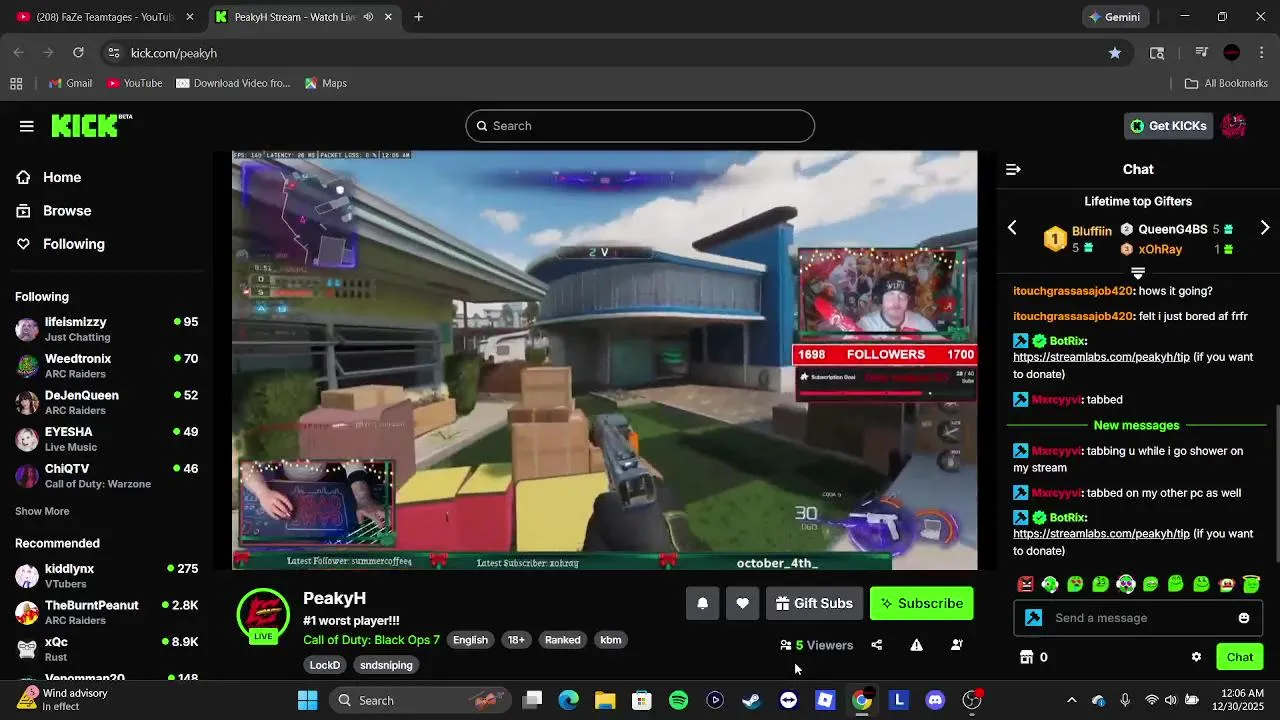Open the Chrome apps grid icon
This screenshot has width=1280, height=720.
[x=16, y=83]
